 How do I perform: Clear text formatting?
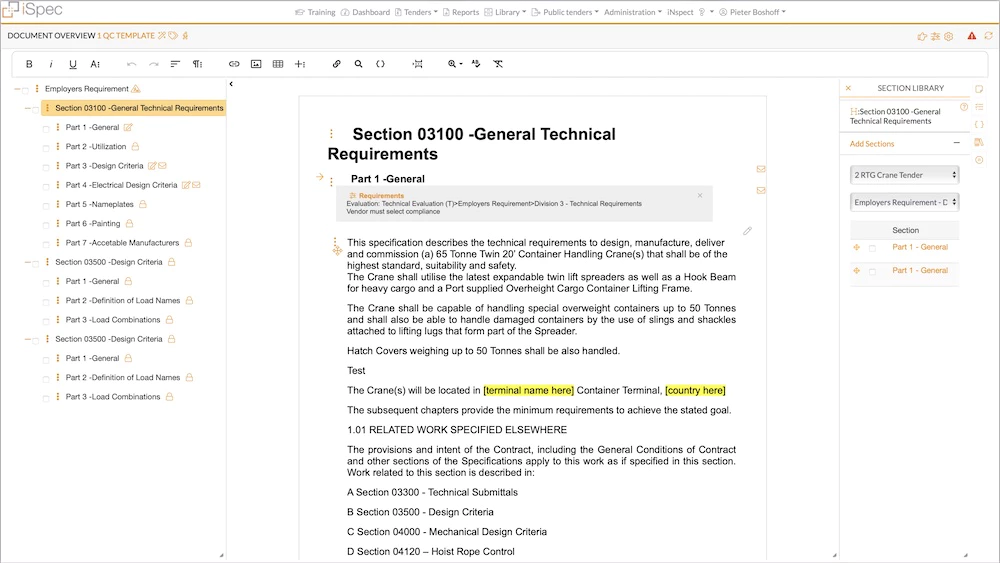tap(498, 64)
